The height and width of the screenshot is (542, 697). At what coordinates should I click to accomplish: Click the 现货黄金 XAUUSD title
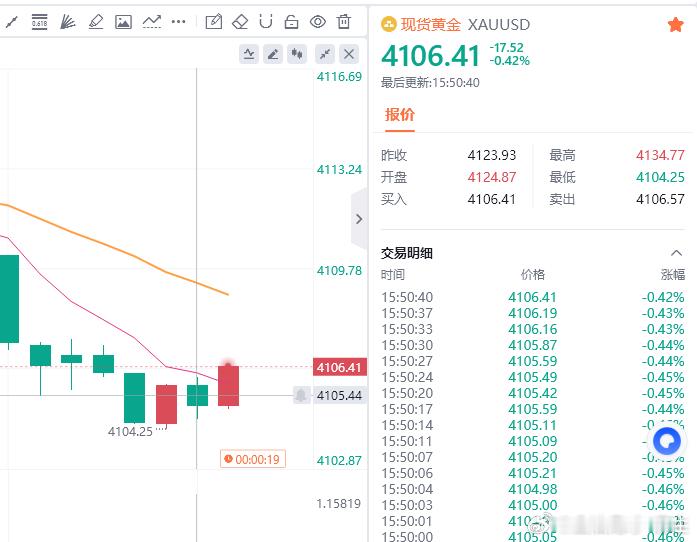coord(465,24)
